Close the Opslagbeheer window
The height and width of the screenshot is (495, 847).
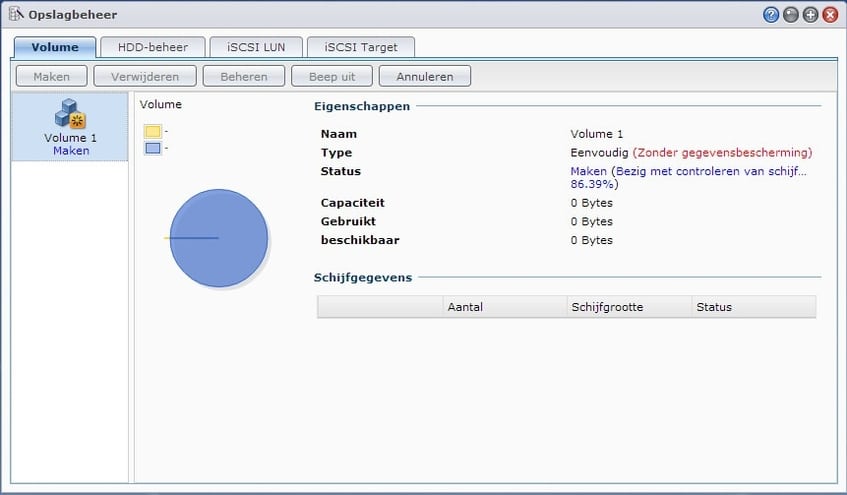(829, 15)
